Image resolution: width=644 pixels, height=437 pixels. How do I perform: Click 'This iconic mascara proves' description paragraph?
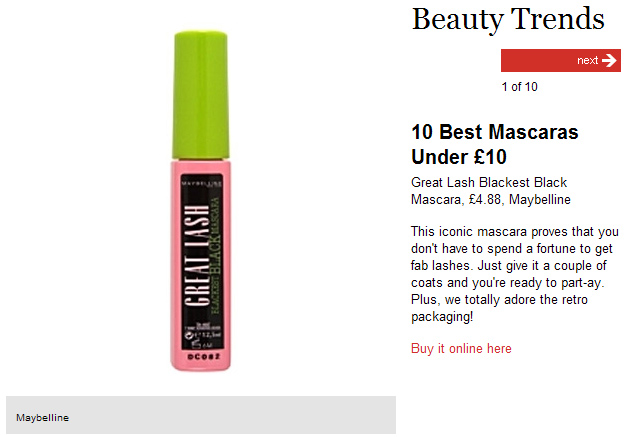pyautogui.click(x=514, y=274)
